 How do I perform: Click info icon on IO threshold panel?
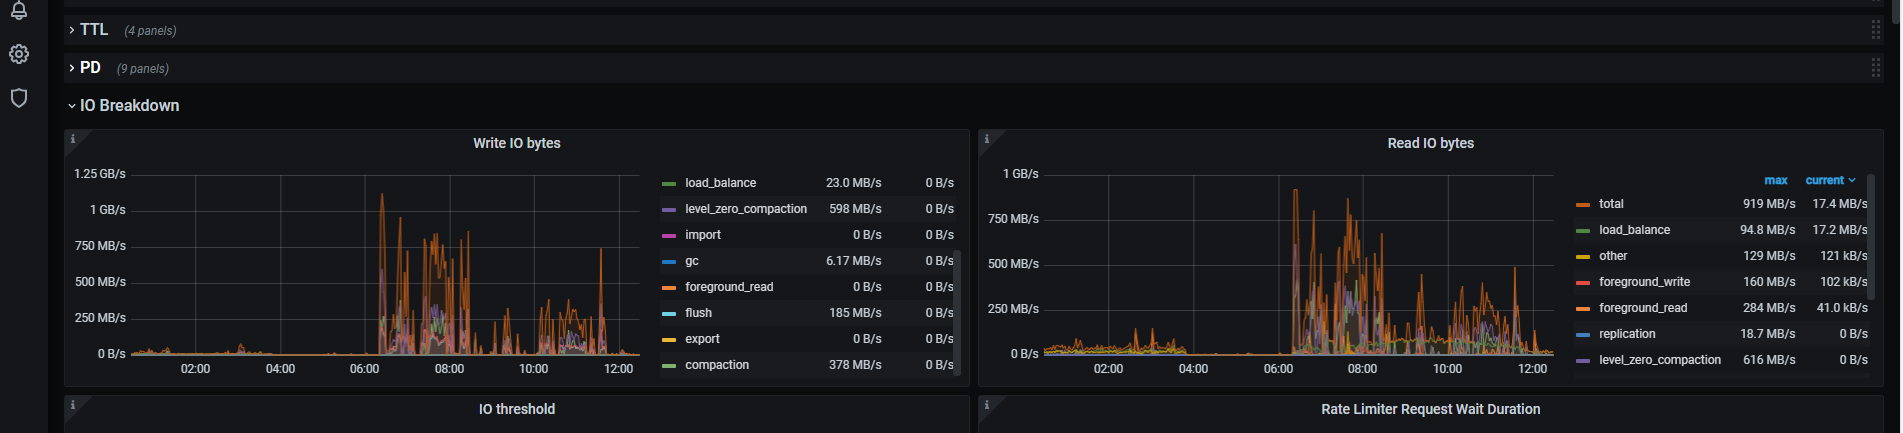point(73,405)
